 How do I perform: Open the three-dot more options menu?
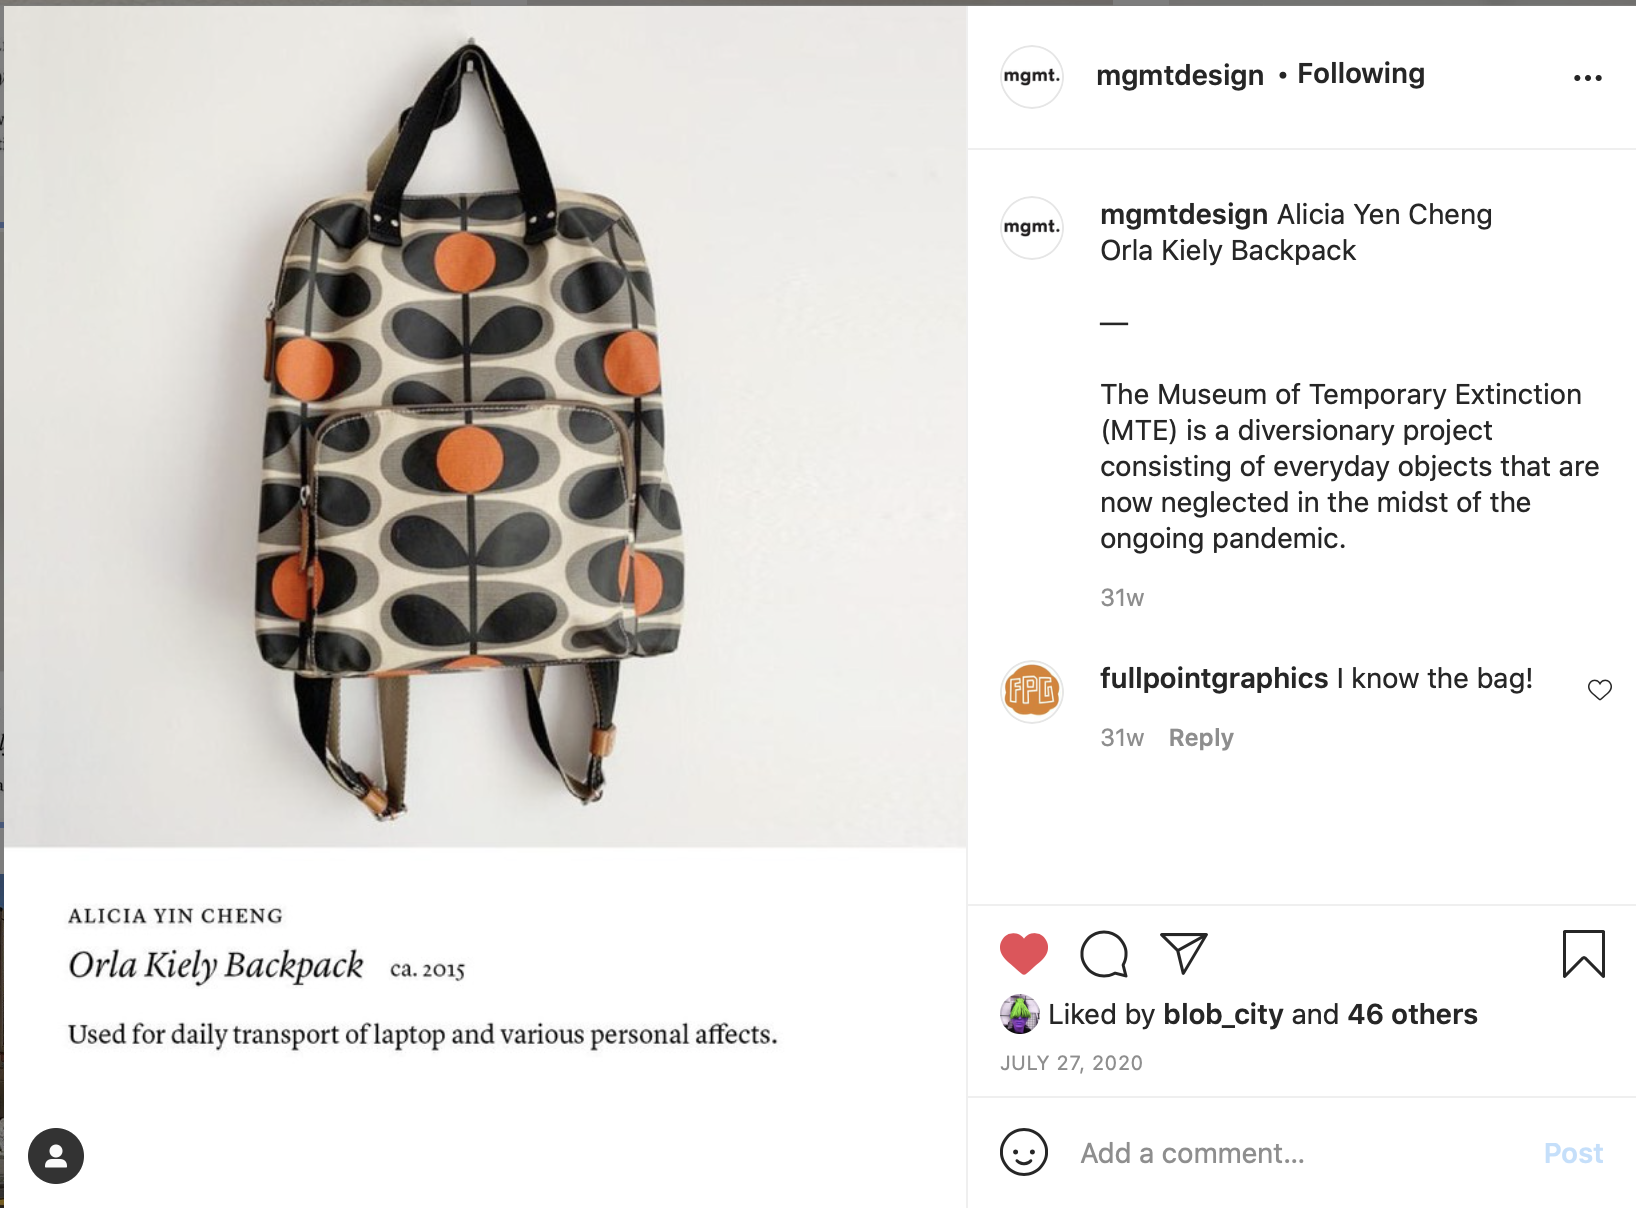pyautogui.click(x=1587, y=78)
